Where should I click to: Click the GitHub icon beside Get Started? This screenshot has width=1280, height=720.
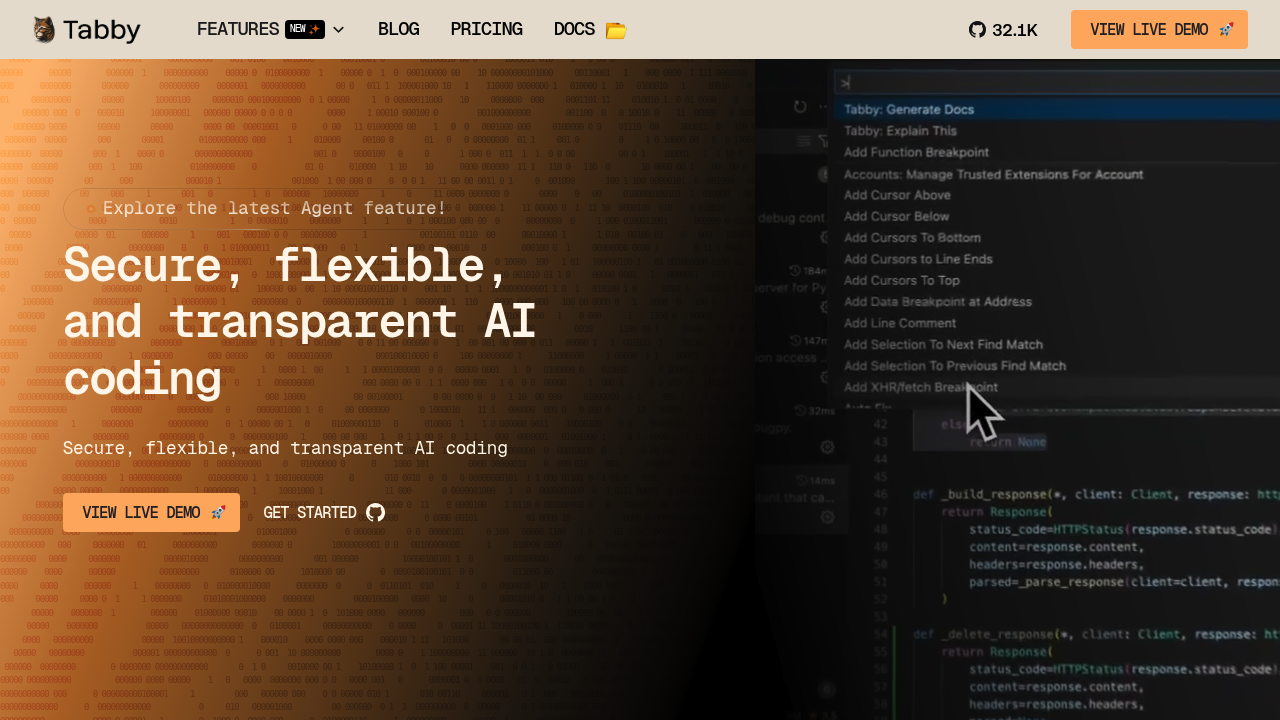pos(376,513)
